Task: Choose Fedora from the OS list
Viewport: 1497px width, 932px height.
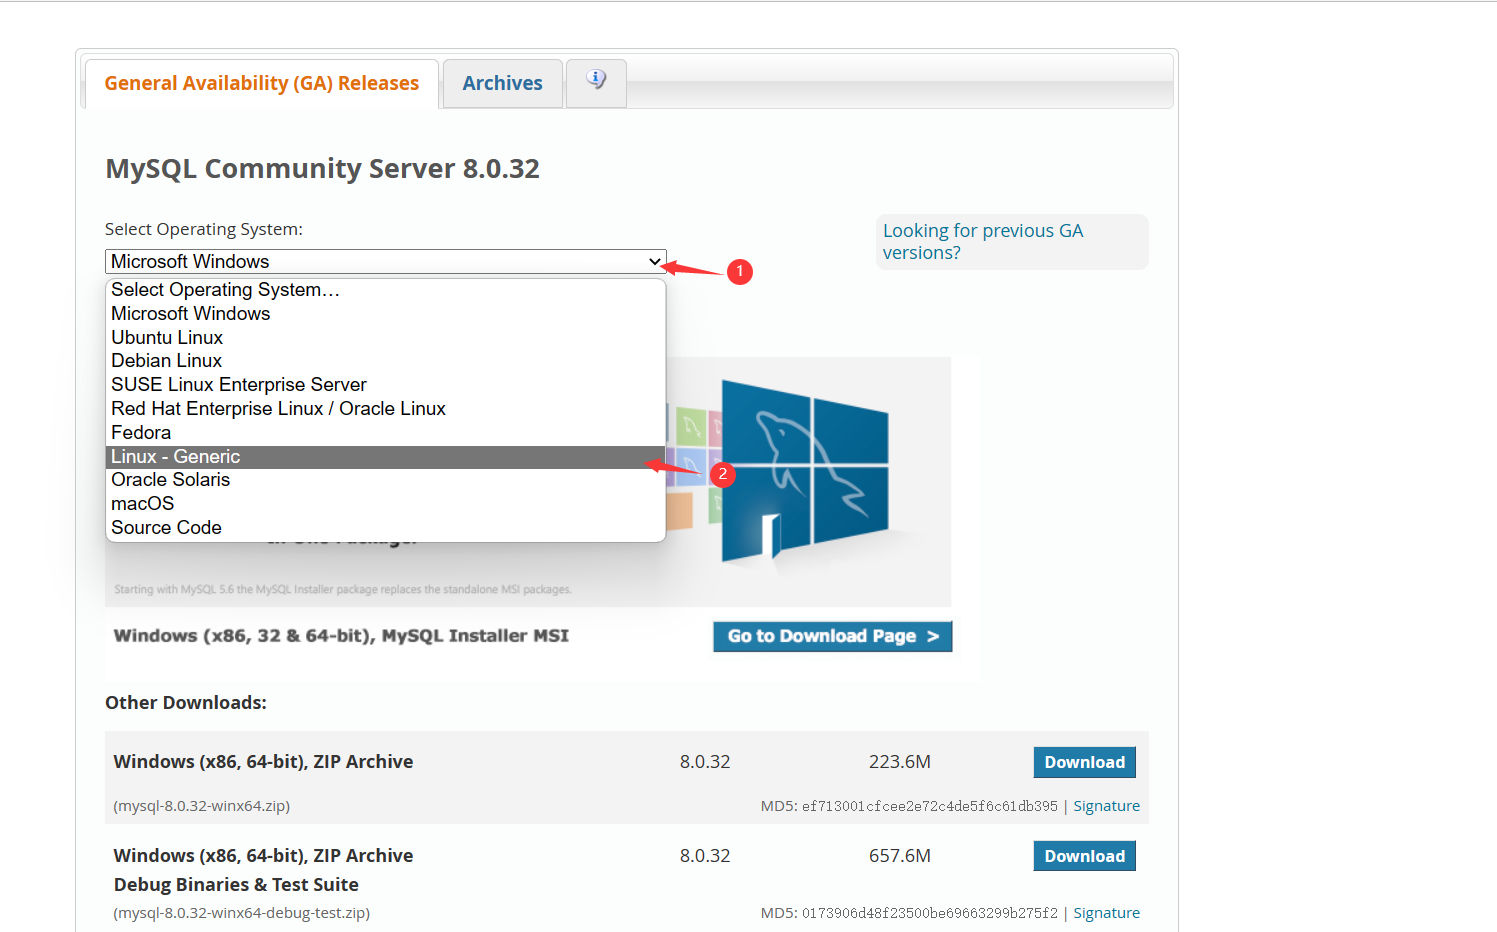Action: coord(385,433)
